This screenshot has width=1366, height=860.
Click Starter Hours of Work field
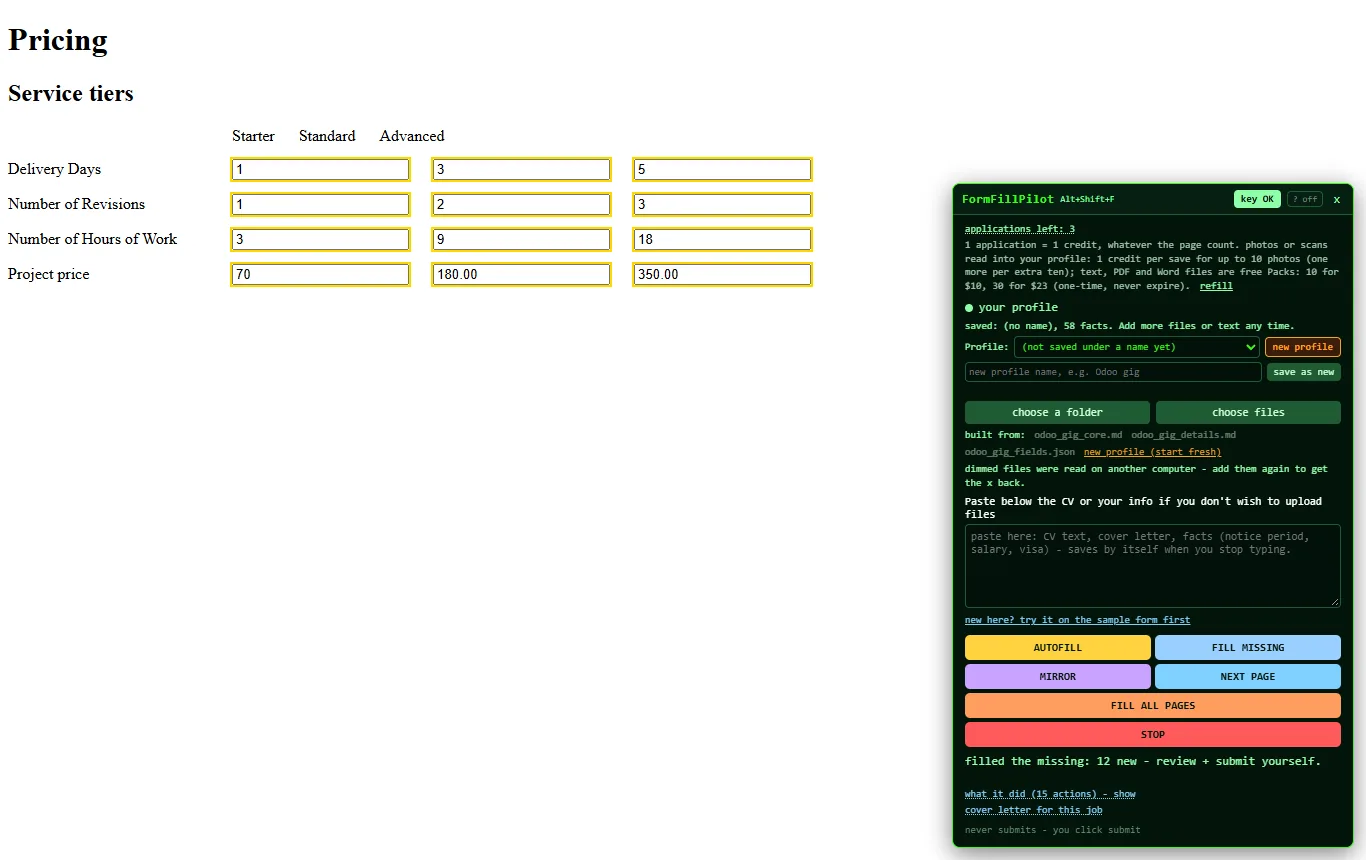coord(320,240)
